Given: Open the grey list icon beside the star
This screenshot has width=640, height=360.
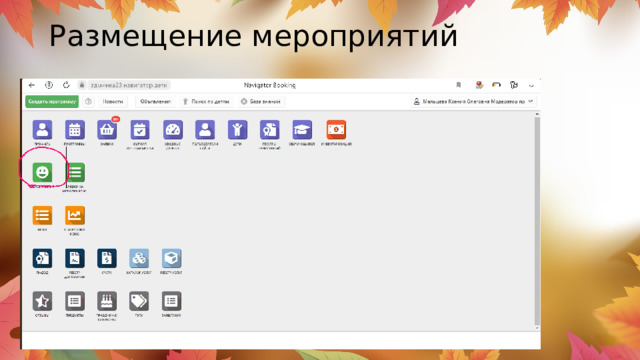Looking at the screenshot, I should (x=75, y=301).
